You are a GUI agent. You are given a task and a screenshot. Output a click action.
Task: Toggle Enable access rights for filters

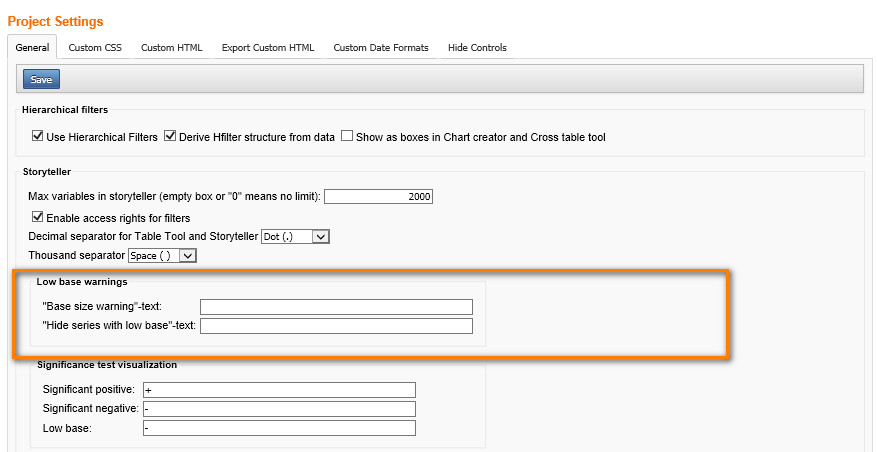38,217
